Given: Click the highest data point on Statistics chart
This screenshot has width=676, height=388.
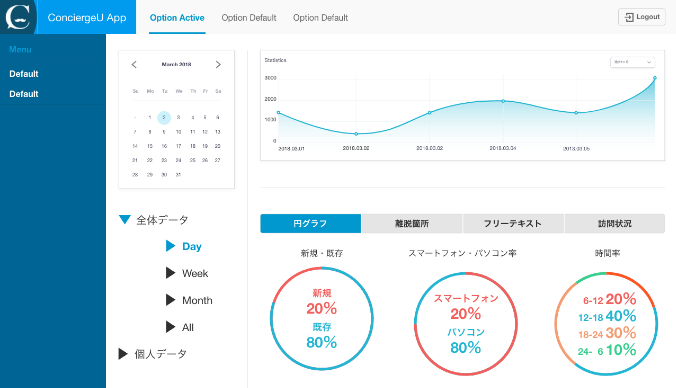Looking at the screenshot, I should (654, 78).
